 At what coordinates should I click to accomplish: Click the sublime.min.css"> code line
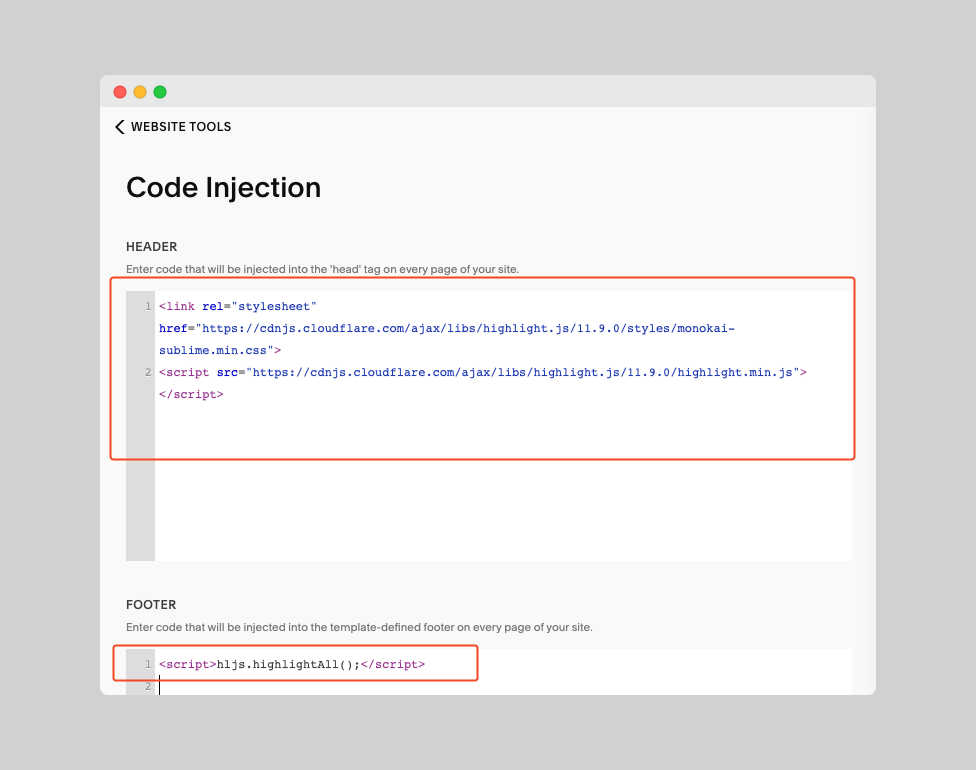pos(220,350)
